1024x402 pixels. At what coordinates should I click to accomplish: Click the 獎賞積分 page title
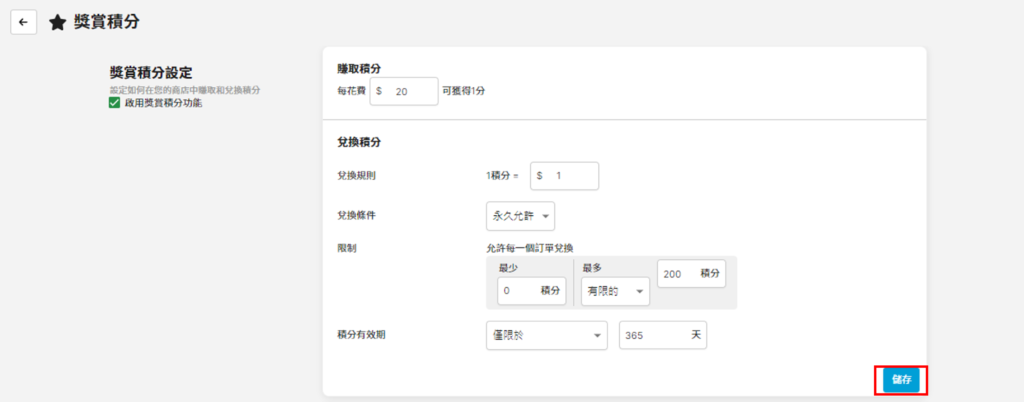[107, 22]
